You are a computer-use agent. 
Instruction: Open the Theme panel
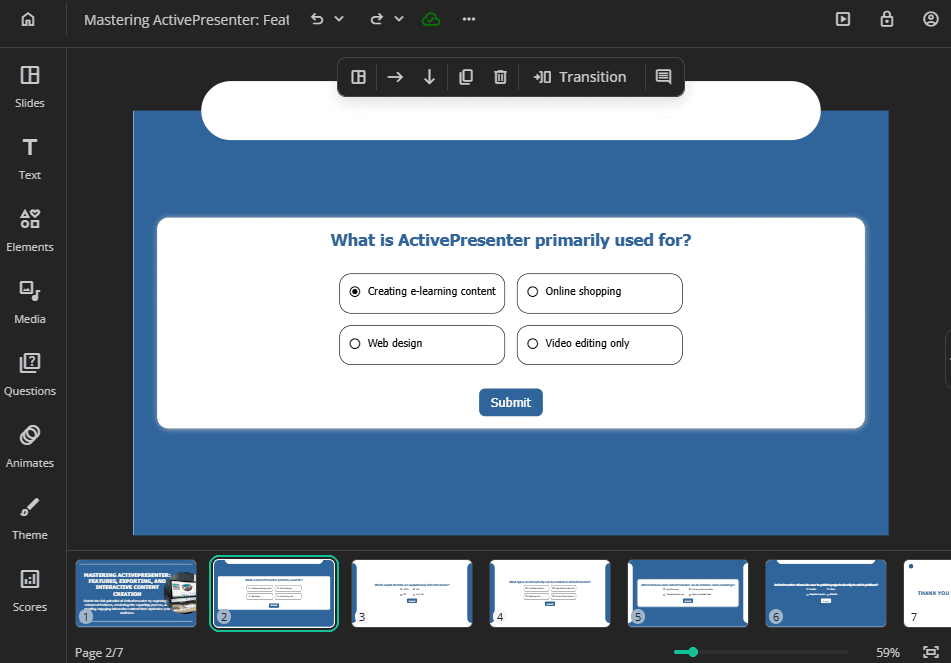point(30,519)
